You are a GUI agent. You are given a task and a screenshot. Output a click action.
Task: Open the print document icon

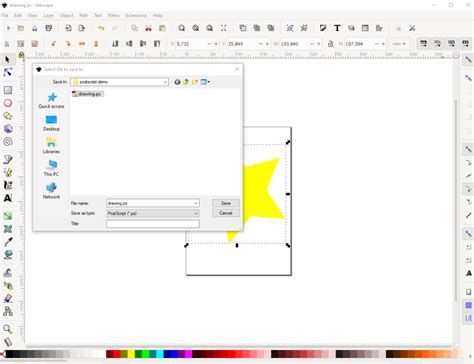pyautogui.click(x=49, y=28)
